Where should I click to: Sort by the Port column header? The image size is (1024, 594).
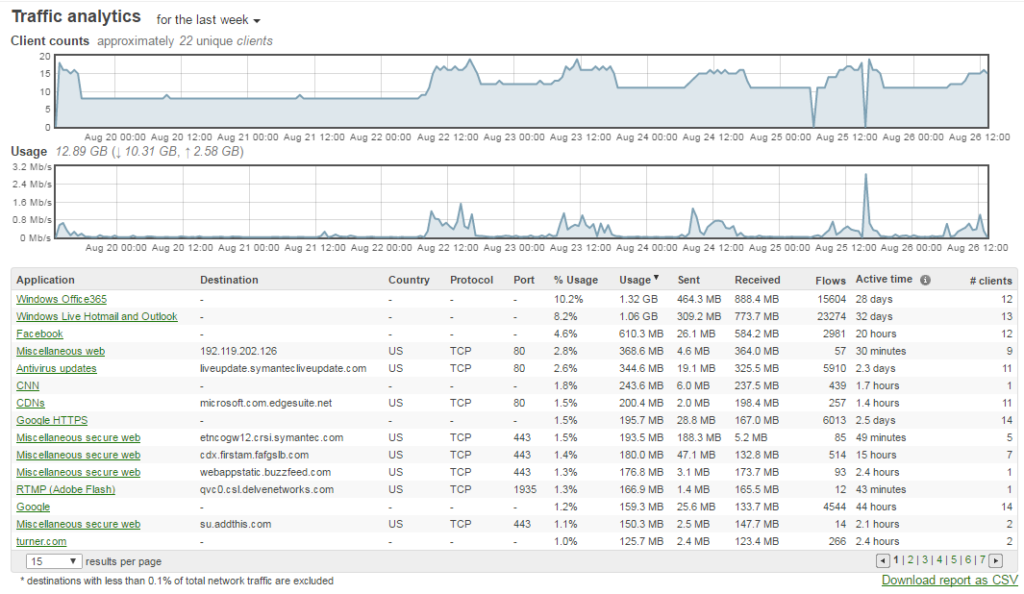524,280
